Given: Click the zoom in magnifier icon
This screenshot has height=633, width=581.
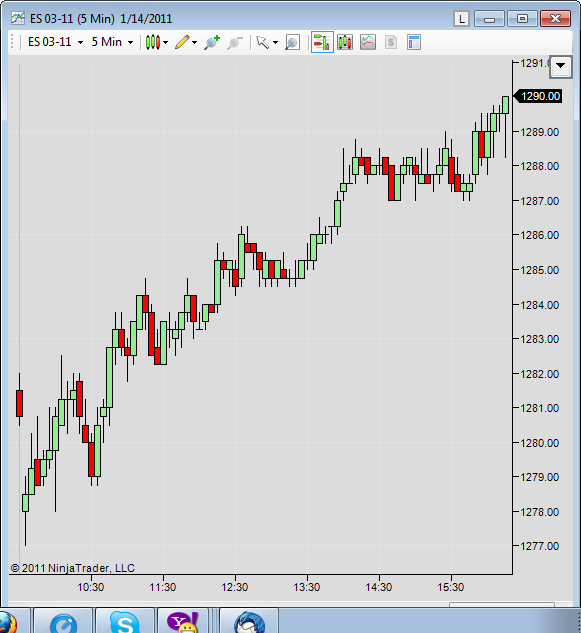Looking at the screenshot, I should (212, 42).
